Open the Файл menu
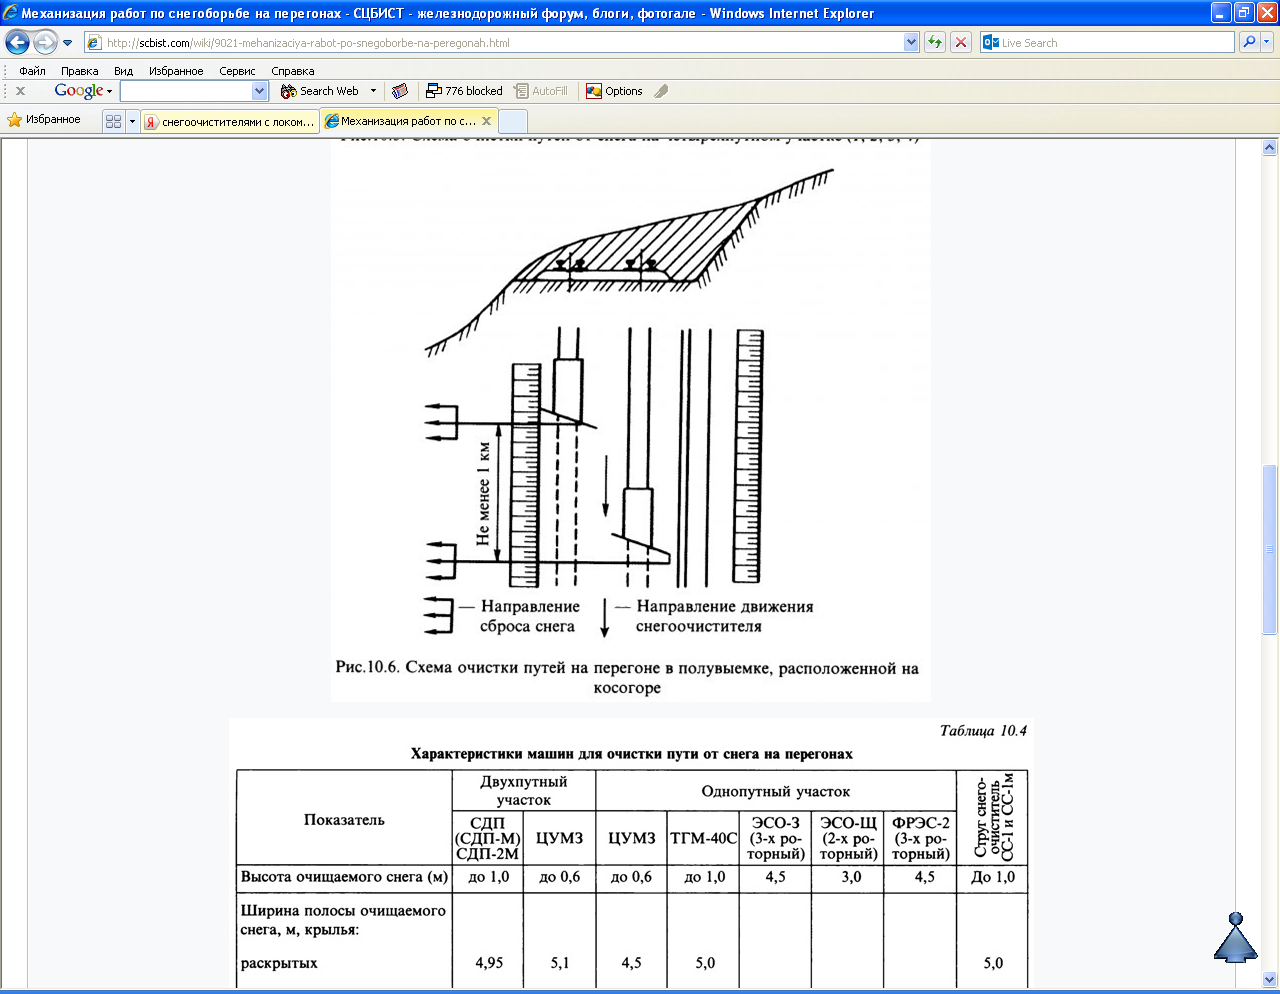This screenshot has width=1280, height=994. coord(32,71)
